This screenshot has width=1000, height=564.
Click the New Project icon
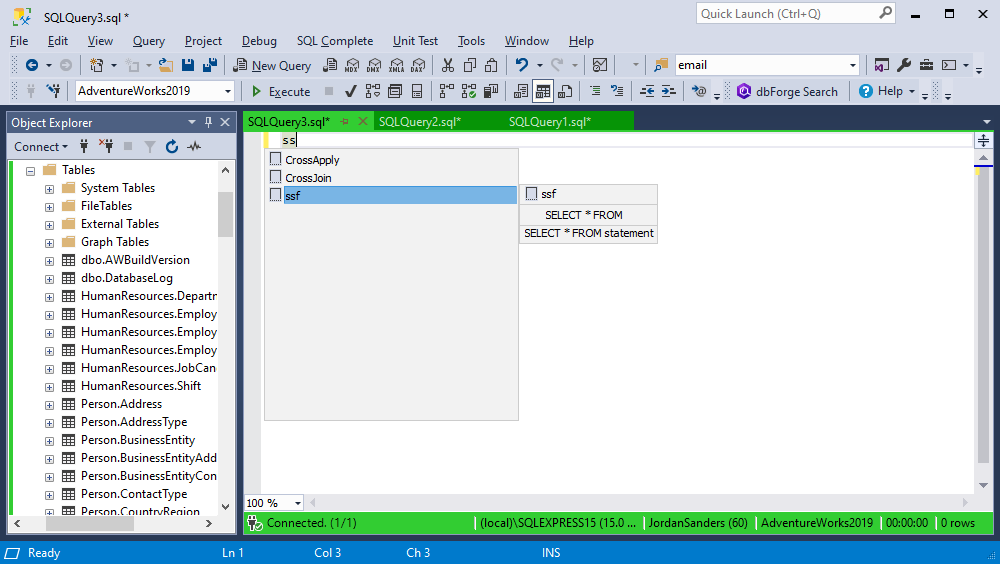click(96, 65)
